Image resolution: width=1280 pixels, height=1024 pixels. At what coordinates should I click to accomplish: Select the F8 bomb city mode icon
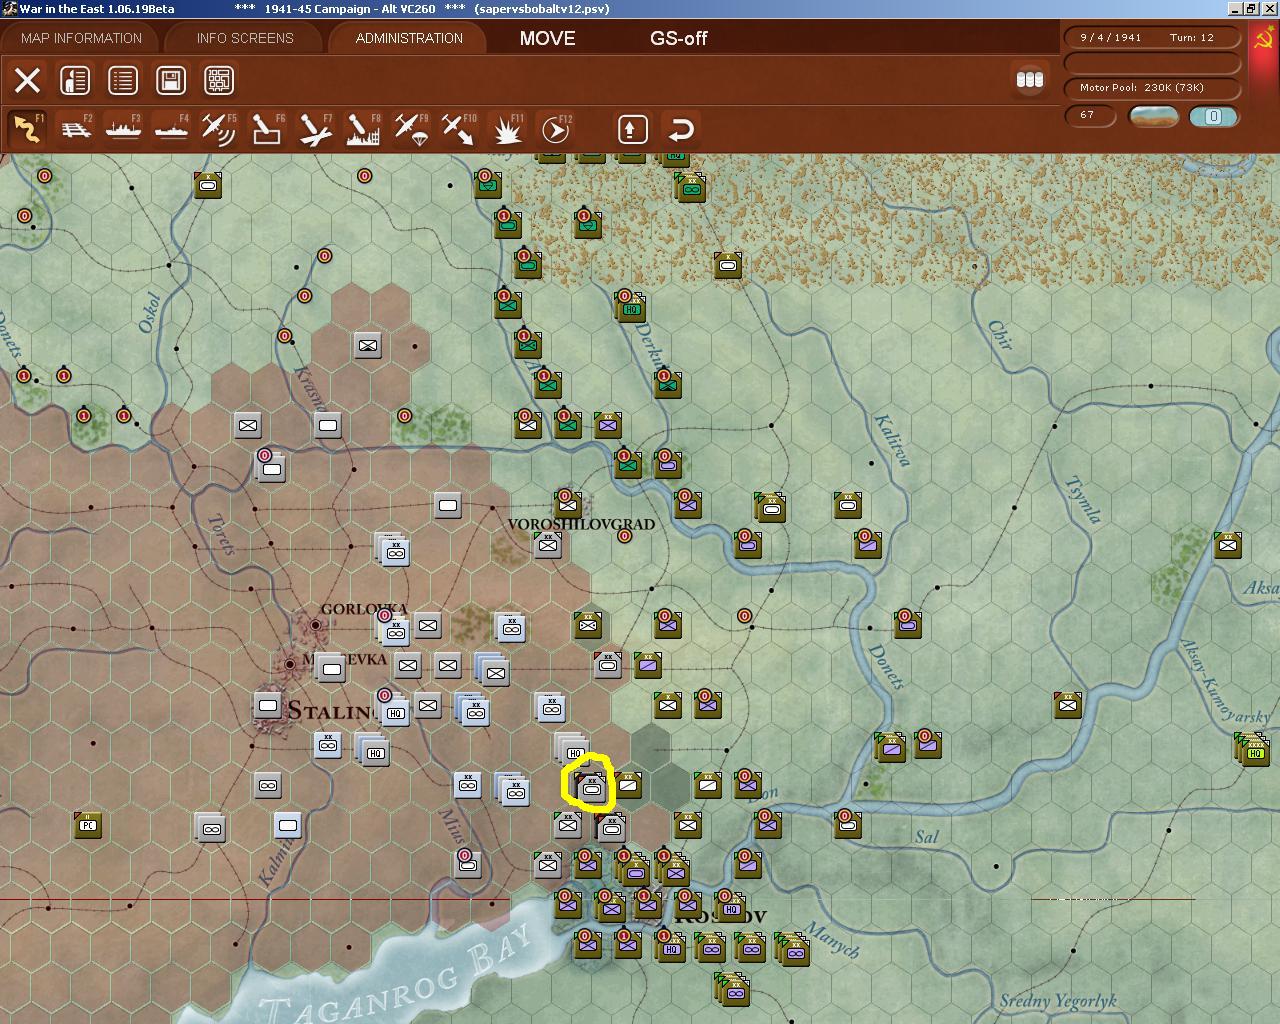(x=363, y=129)
